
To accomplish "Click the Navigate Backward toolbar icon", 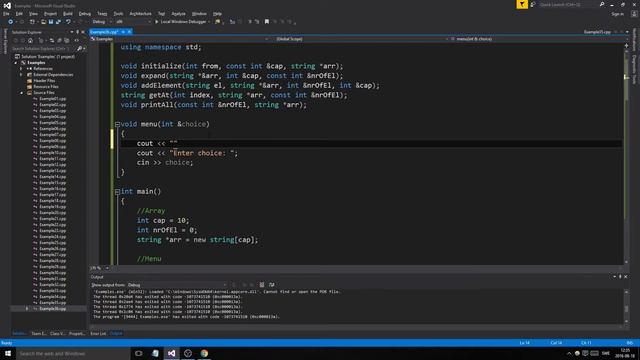I will point(11,22).
